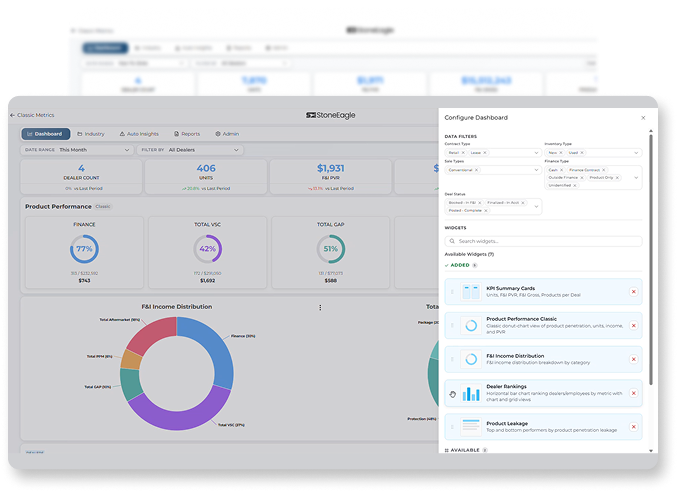Switch to the Dashboard tab

coord(45,134)
